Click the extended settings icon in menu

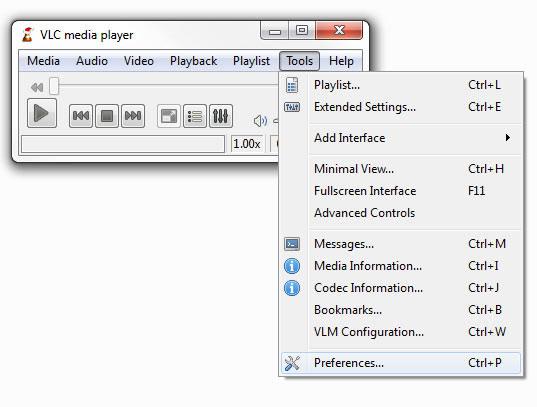292,107
